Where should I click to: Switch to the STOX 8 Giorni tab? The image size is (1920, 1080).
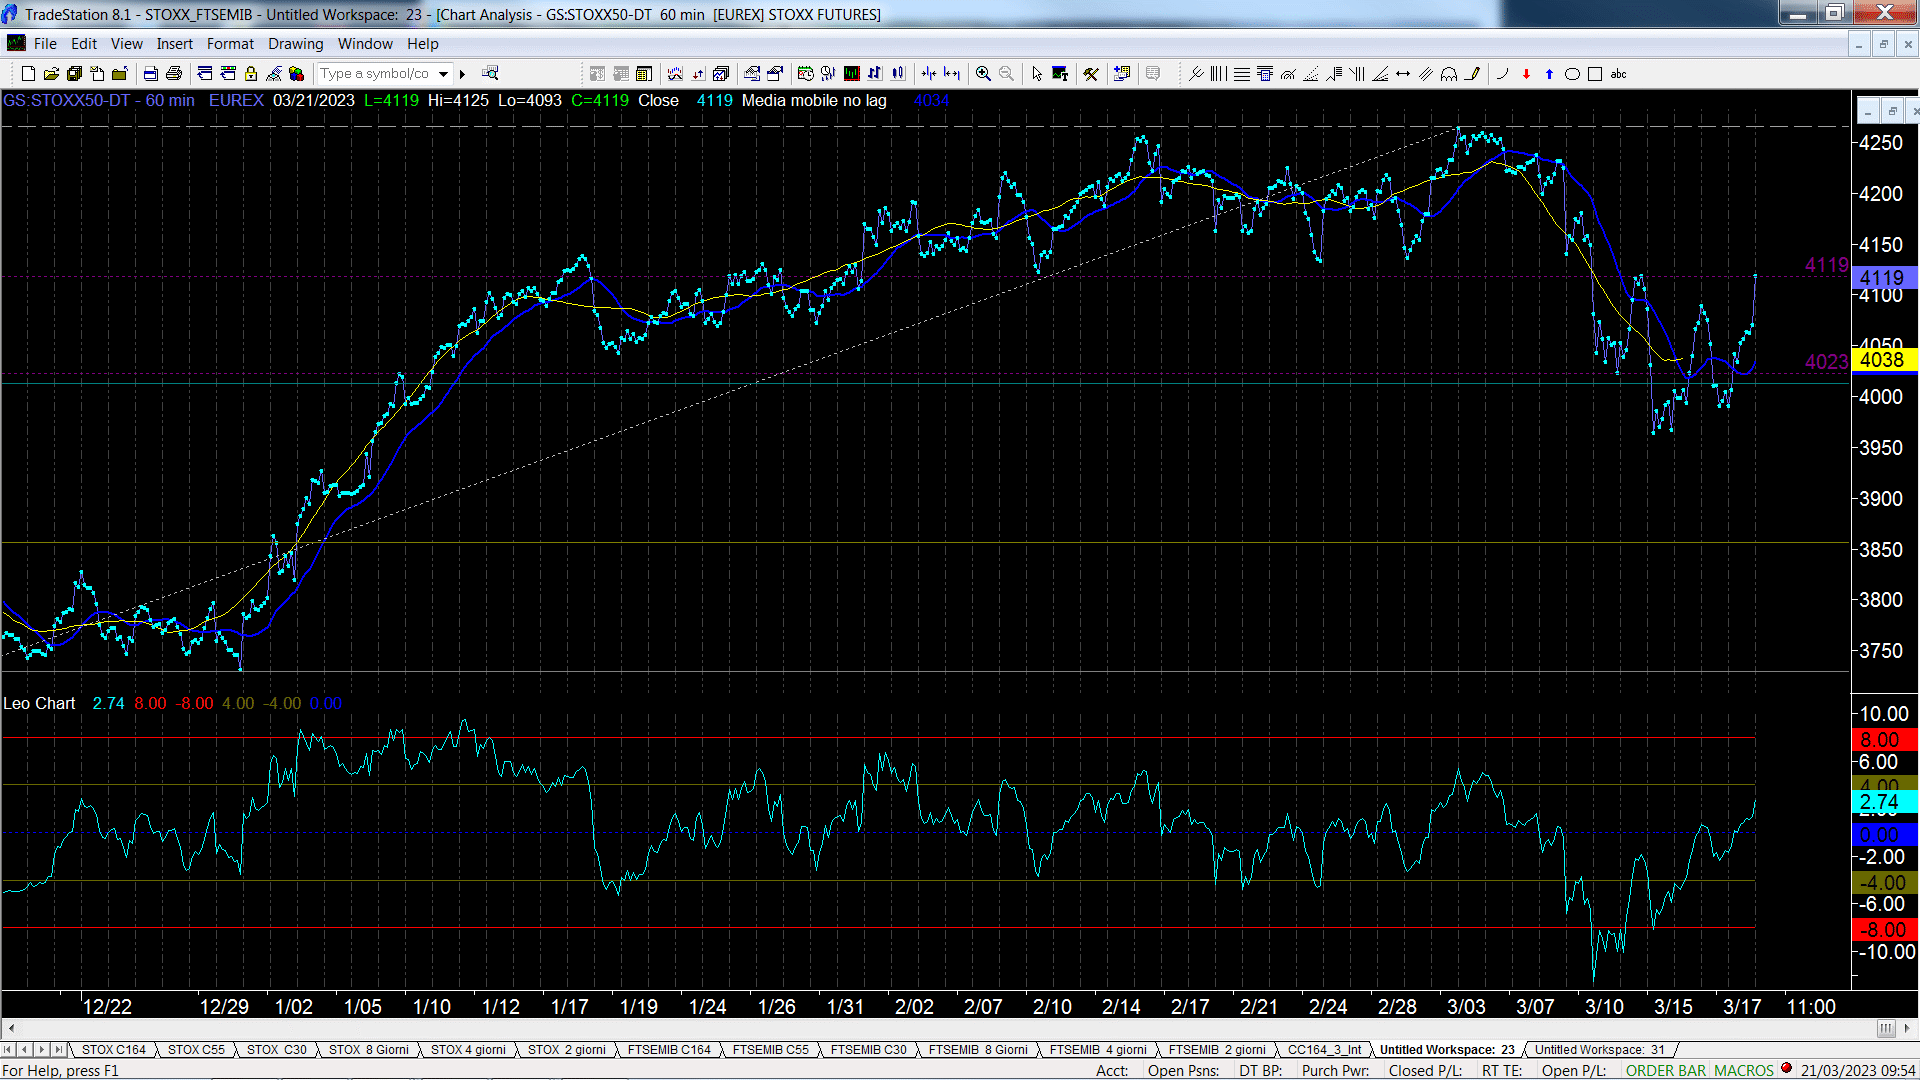[369, 1049]
